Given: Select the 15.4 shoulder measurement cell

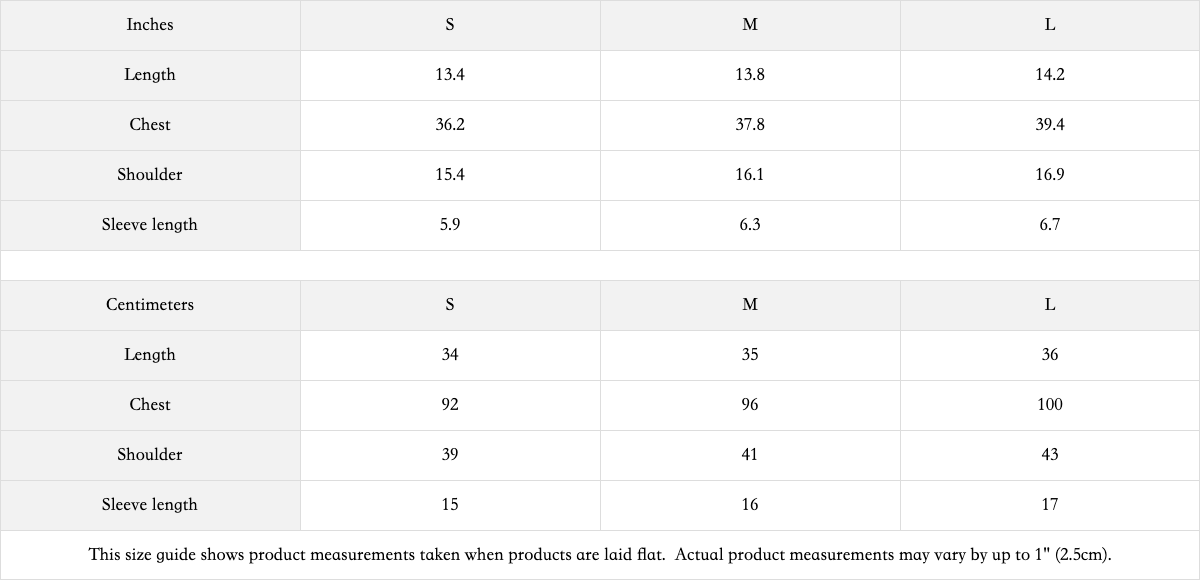Looking at the screenshot, I should coord(450,175).
